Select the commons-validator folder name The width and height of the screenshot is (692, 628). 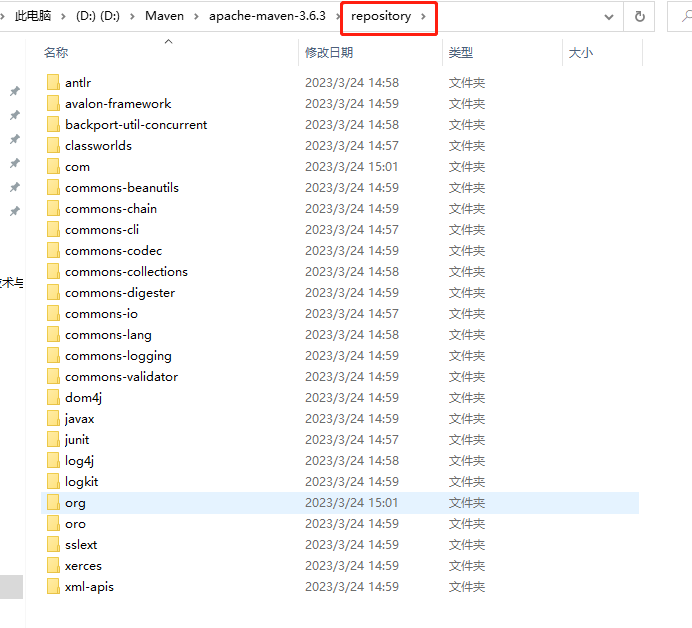click(x=121, y=376)
